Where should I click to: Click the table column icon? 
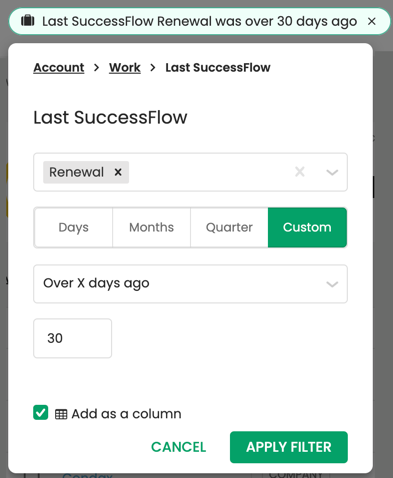pos(61,414)
